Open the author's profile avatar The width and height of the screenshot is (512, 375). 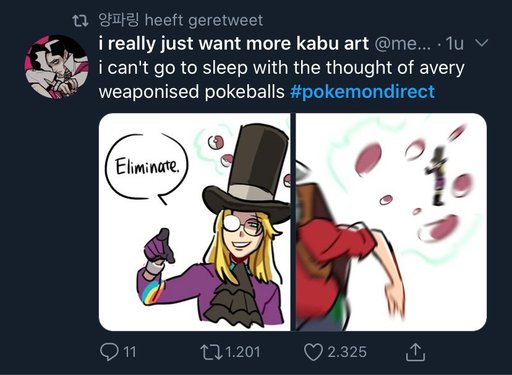(56, 67)
